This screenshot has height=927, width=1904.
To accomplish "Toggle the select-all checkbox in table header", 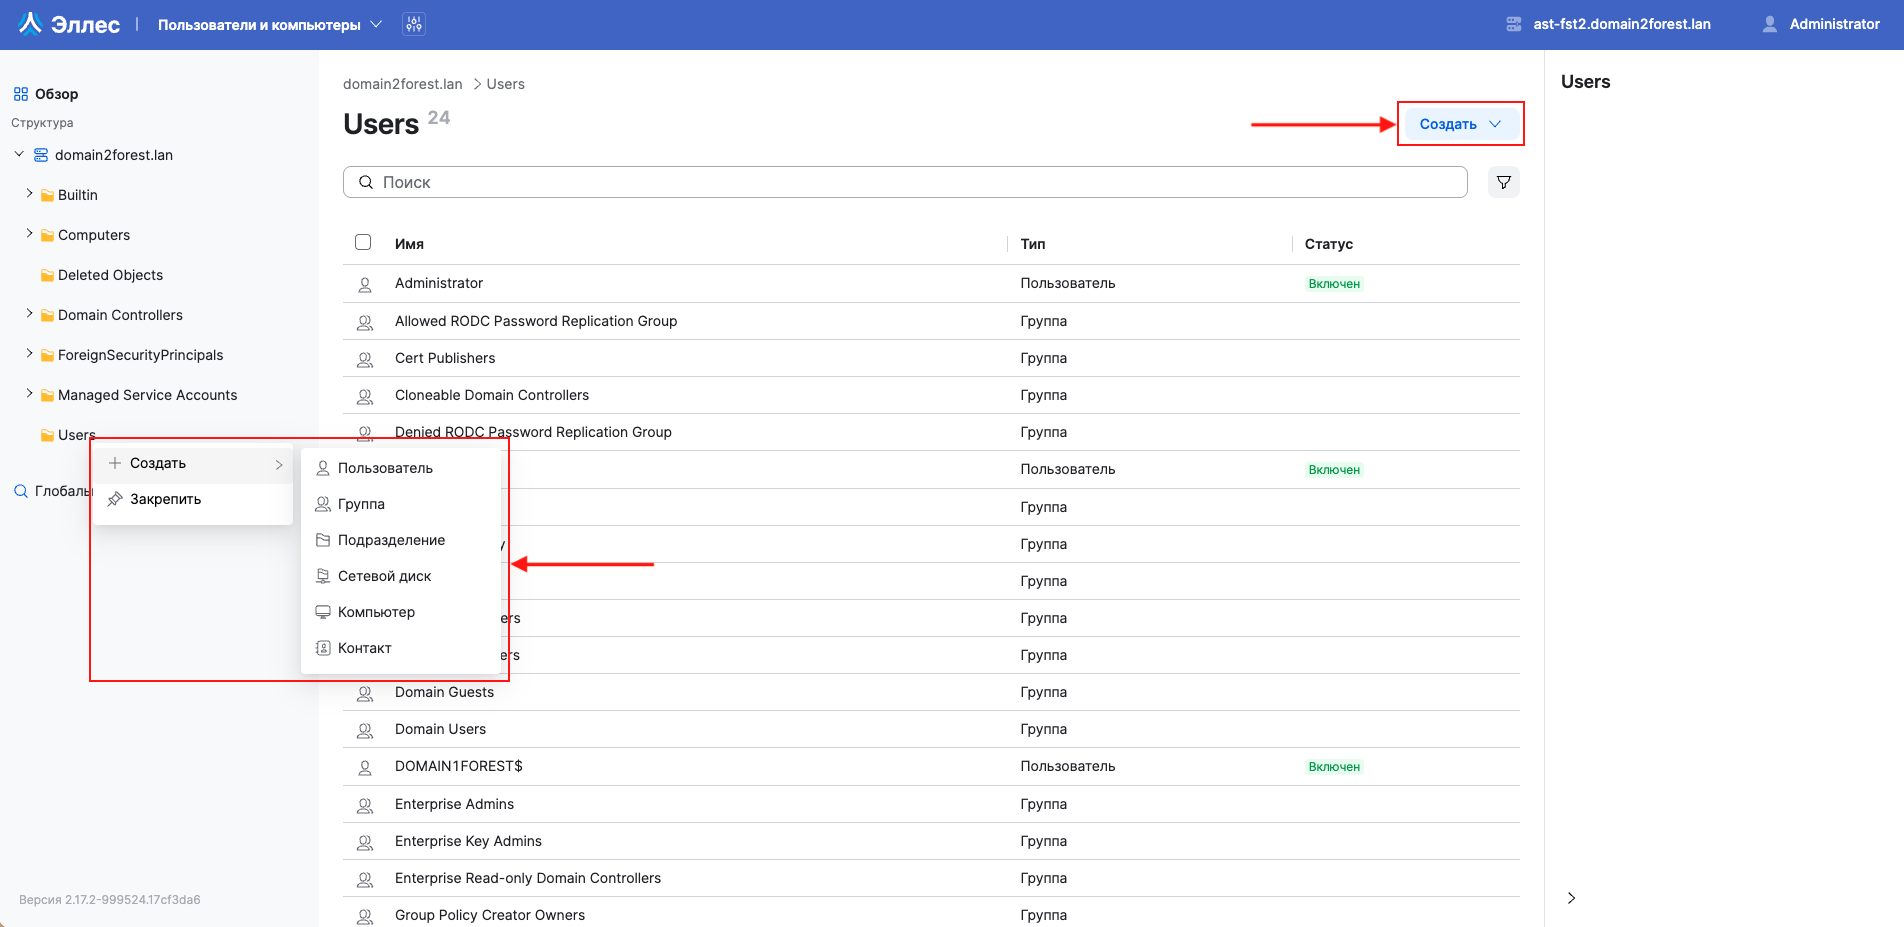I will [363, 242].
